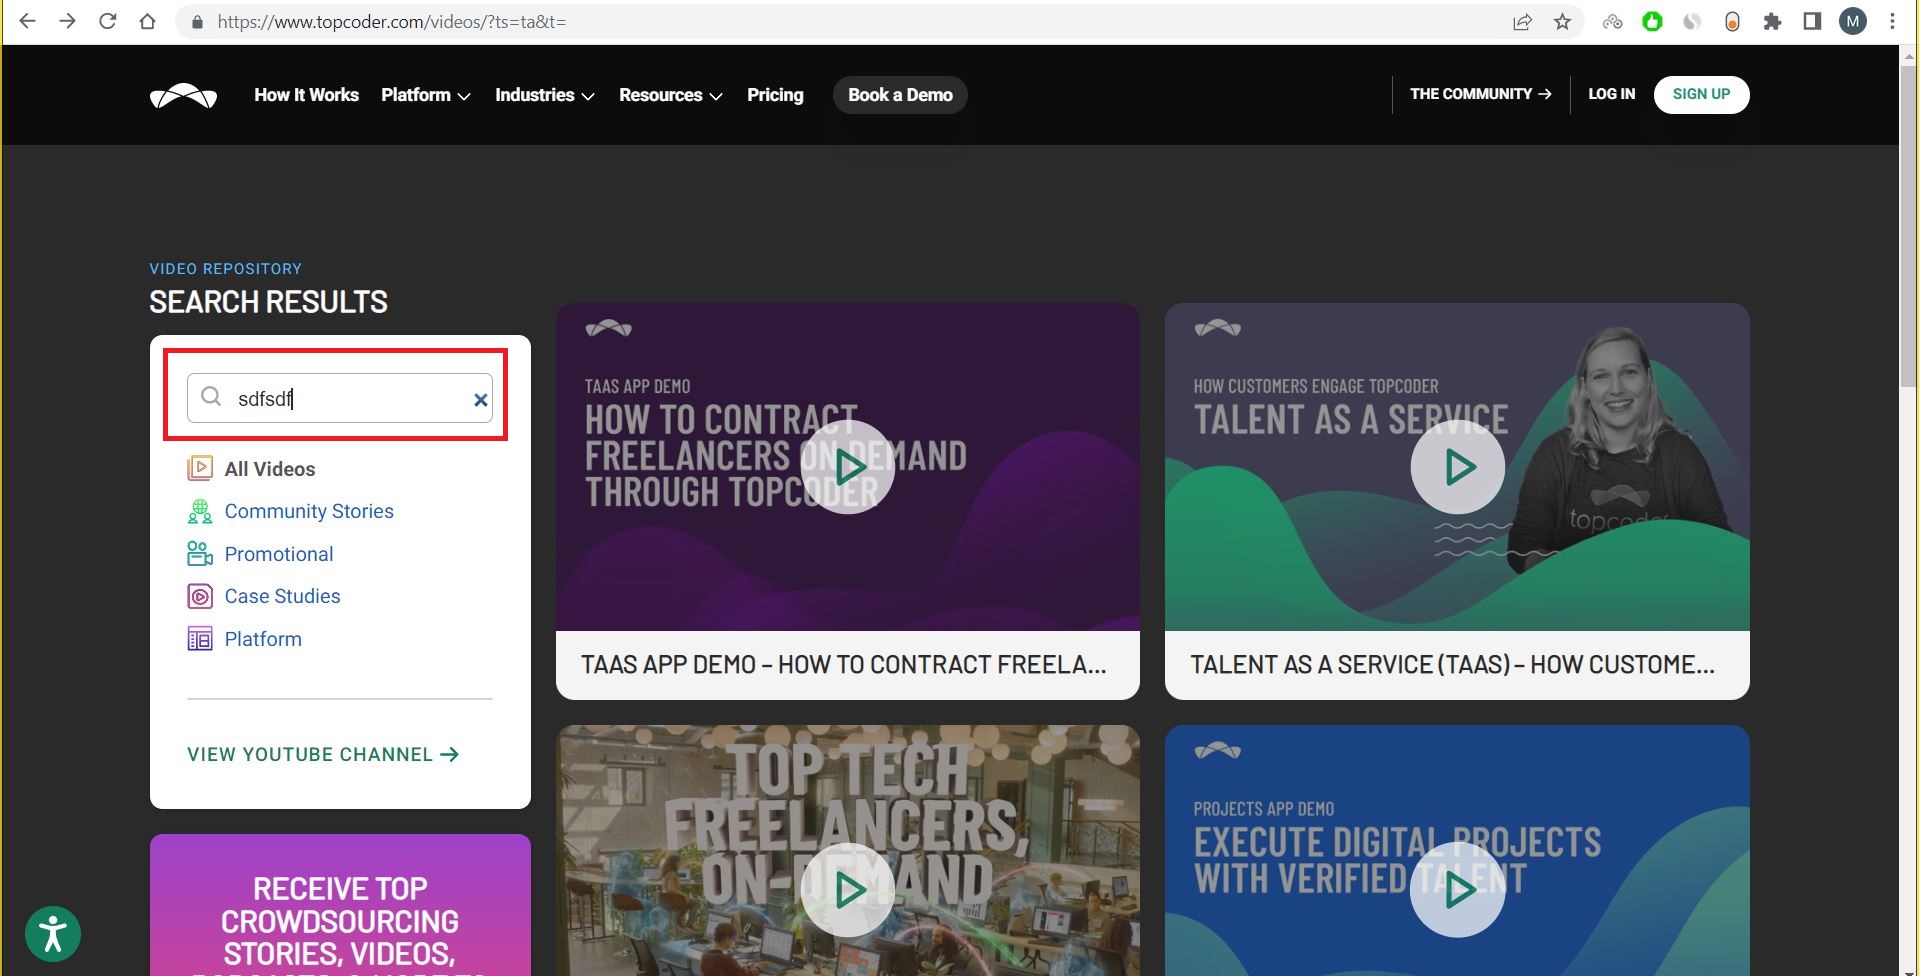Image resolution: width=1920 pixels, height=976 pixels.
Task: Click the address bar URL
Action: tap(392, 22)
